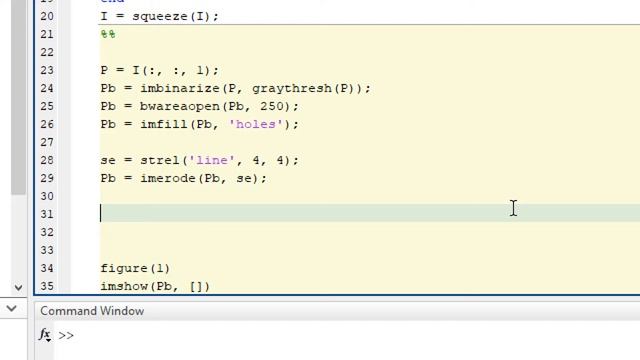Image resolution: width=640 pixels, height=360 pixels.
Task: Click line number 24 in the gutter
Action: [x=47, y=88]
